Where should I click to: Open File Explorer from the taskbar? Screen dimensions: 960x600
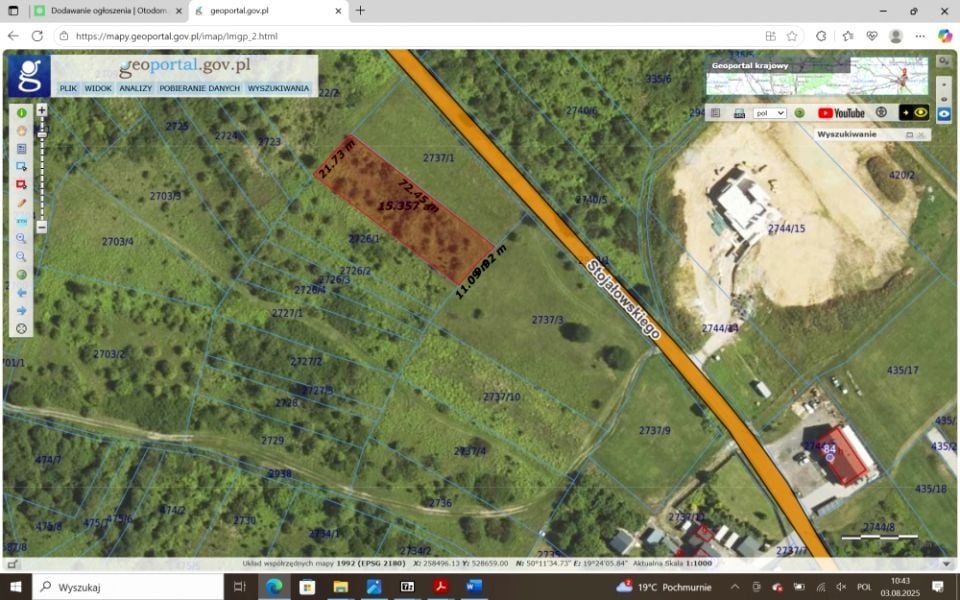(x=341, y=587)
